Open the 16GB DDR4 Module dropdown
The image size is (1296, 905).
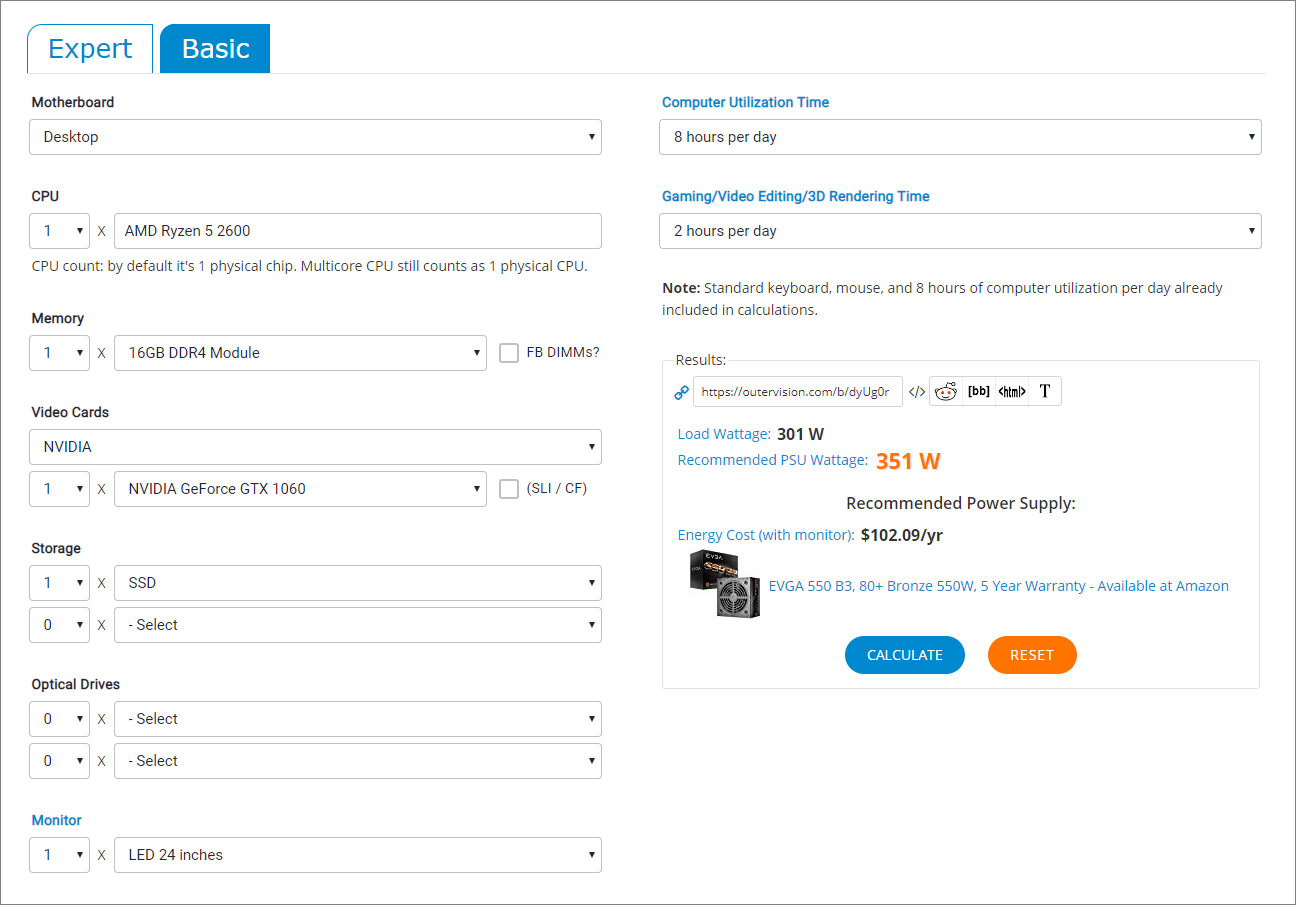pos(301,353)
